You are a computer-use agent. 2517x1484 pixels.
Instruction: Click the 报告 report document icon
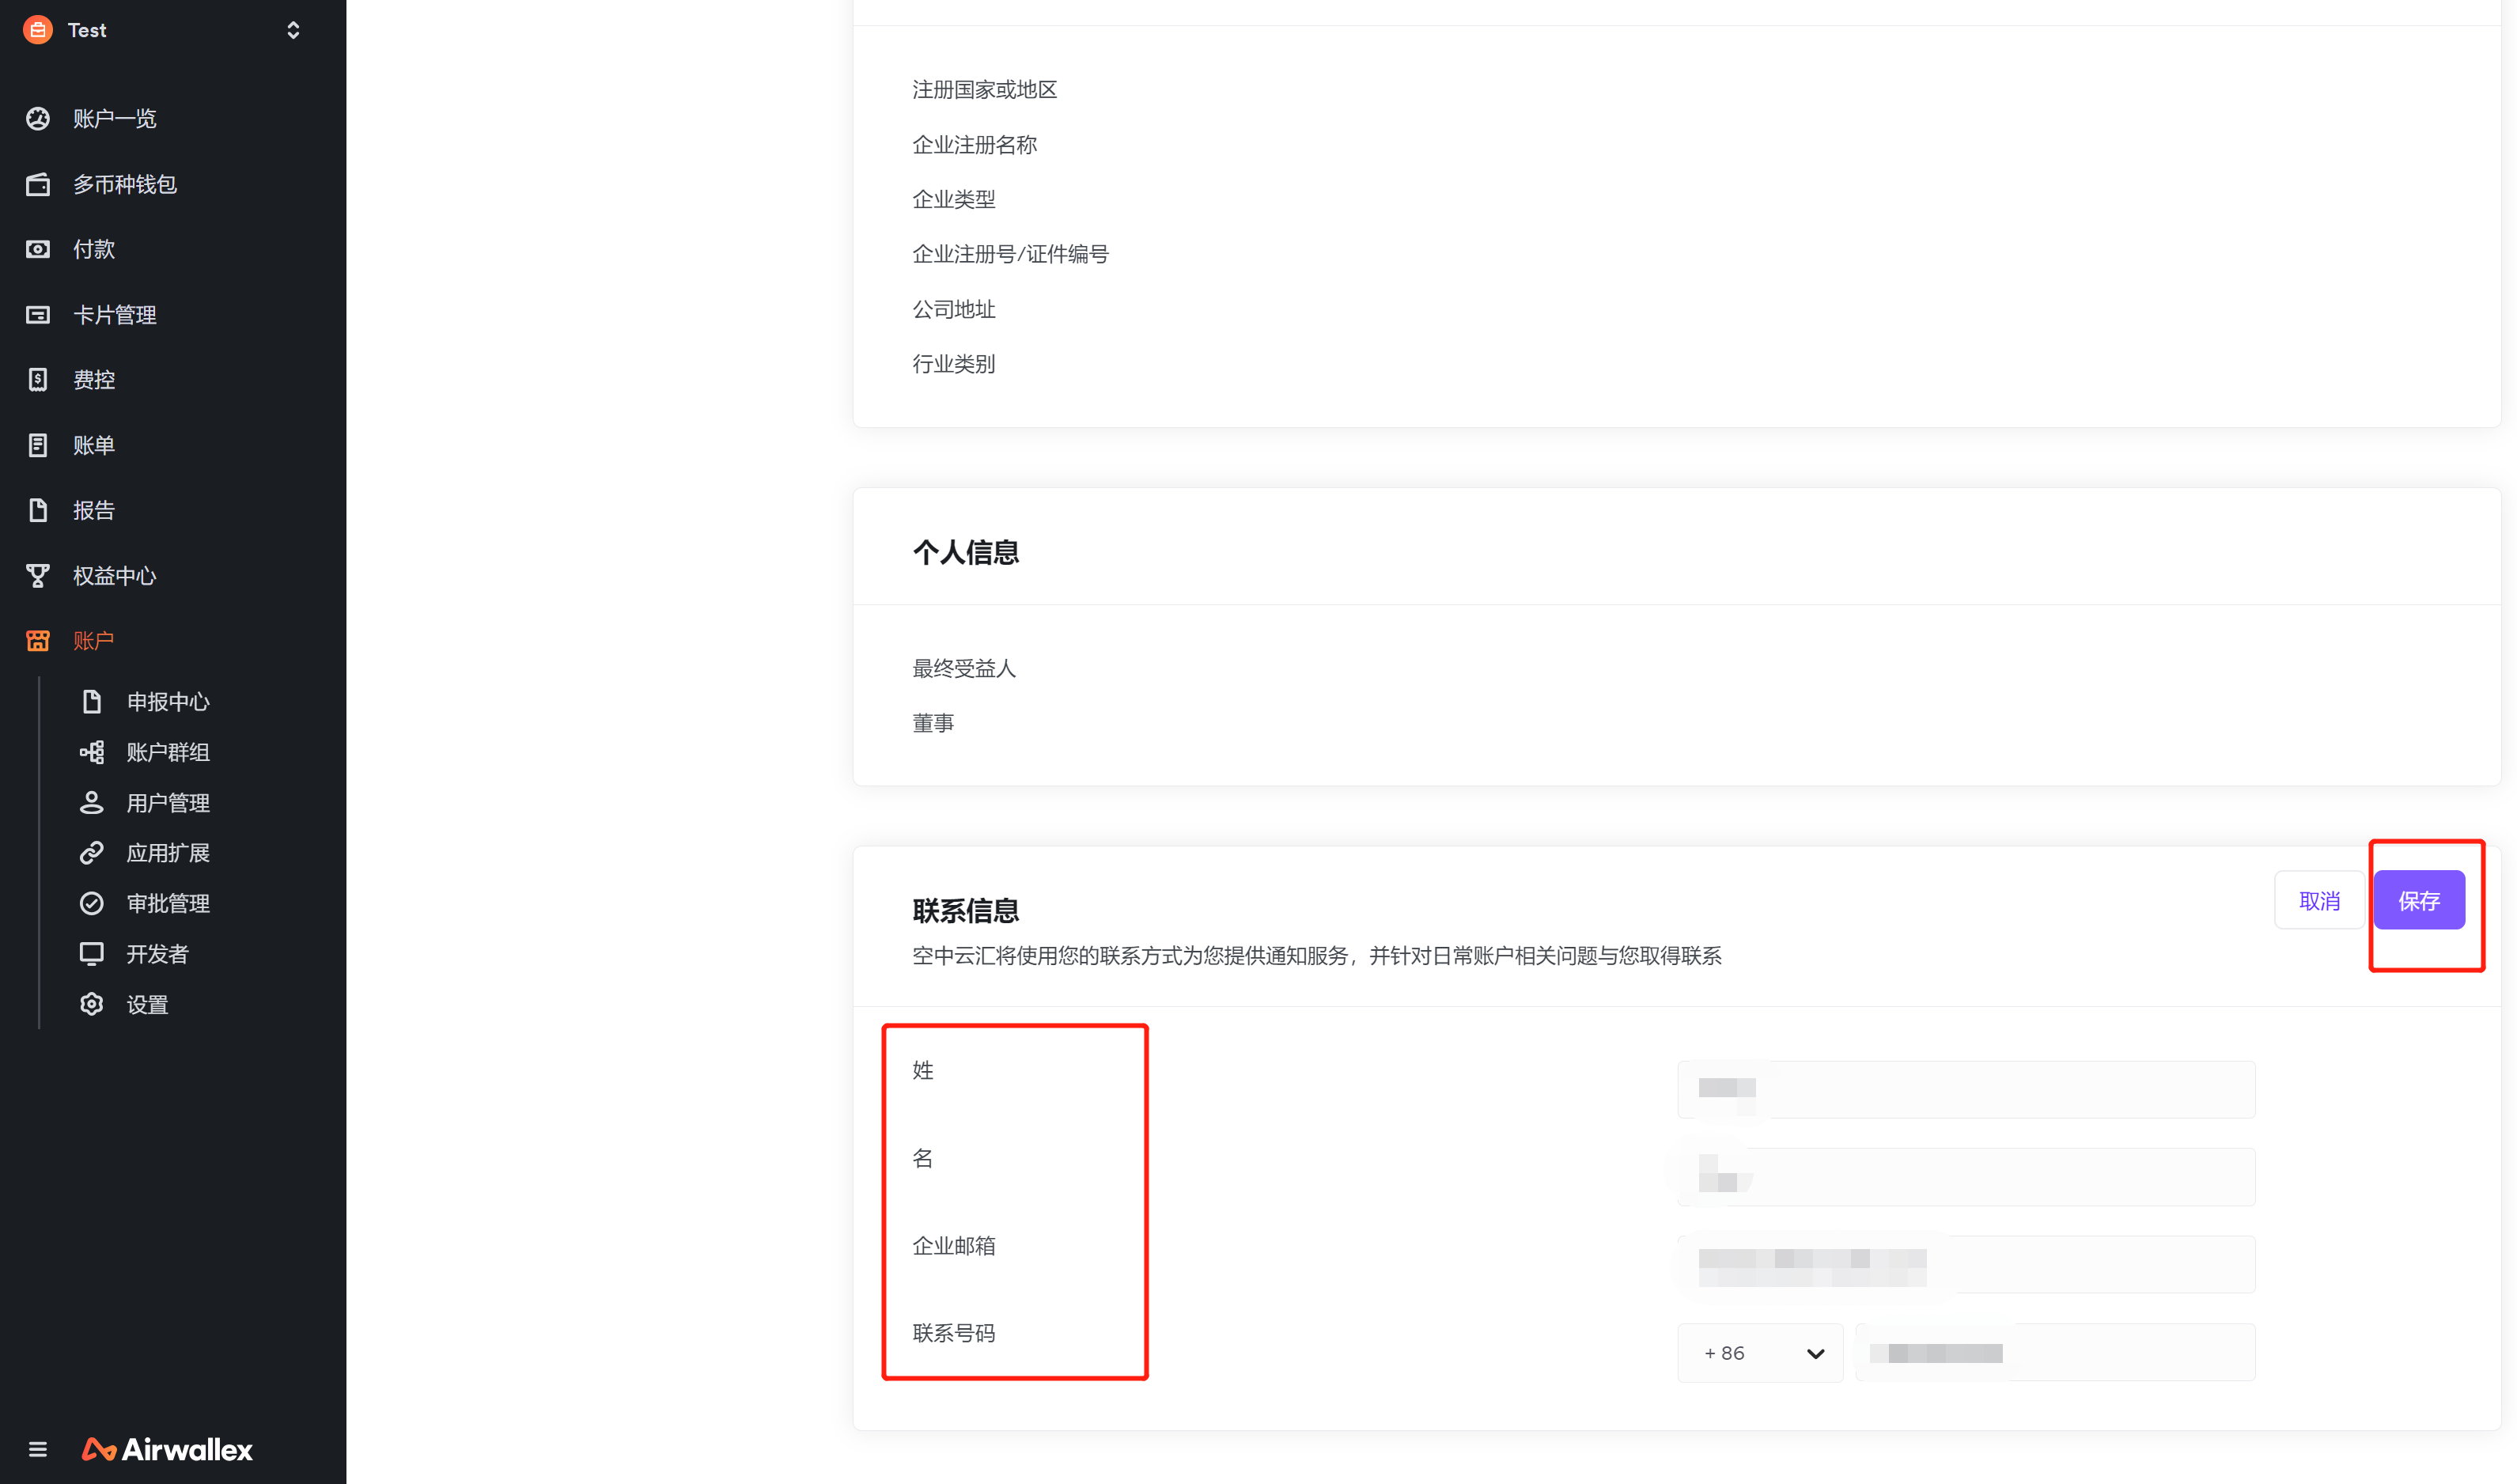pyautogui.click(x=38, y=510)
